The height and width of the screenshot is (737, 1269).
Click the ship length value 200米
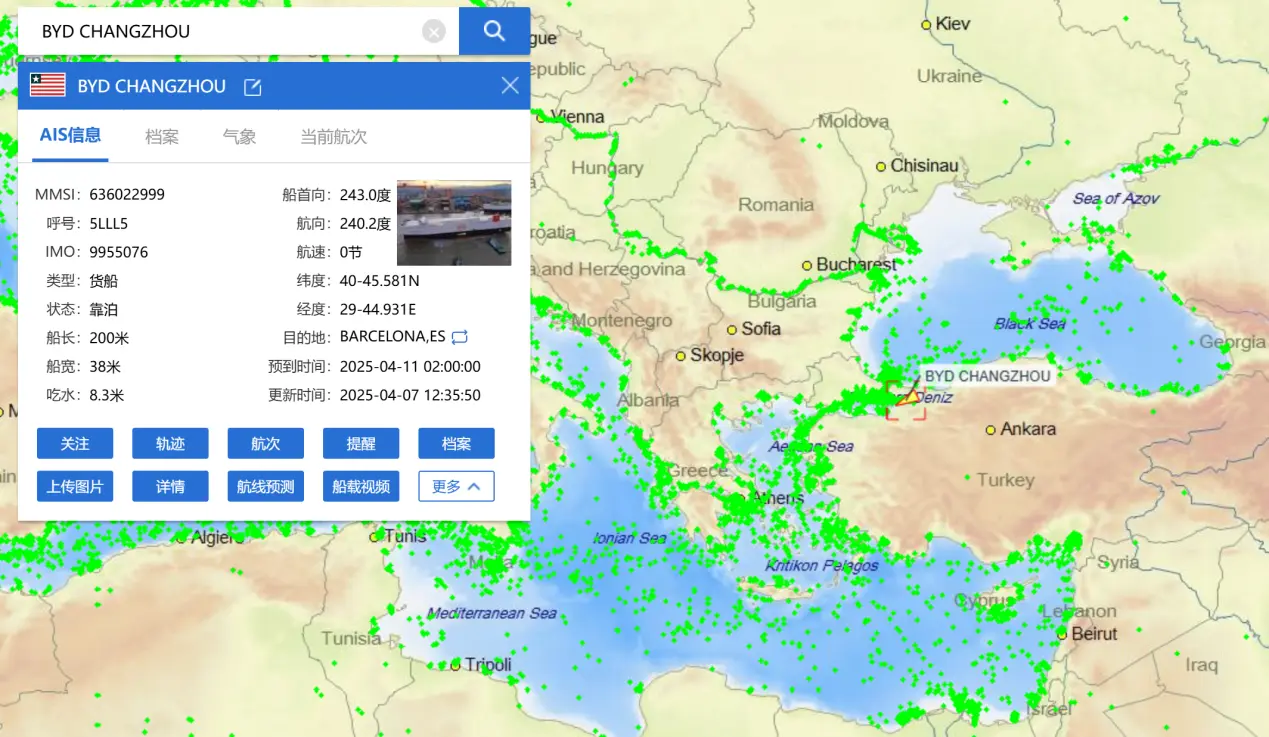pos(109,337)
